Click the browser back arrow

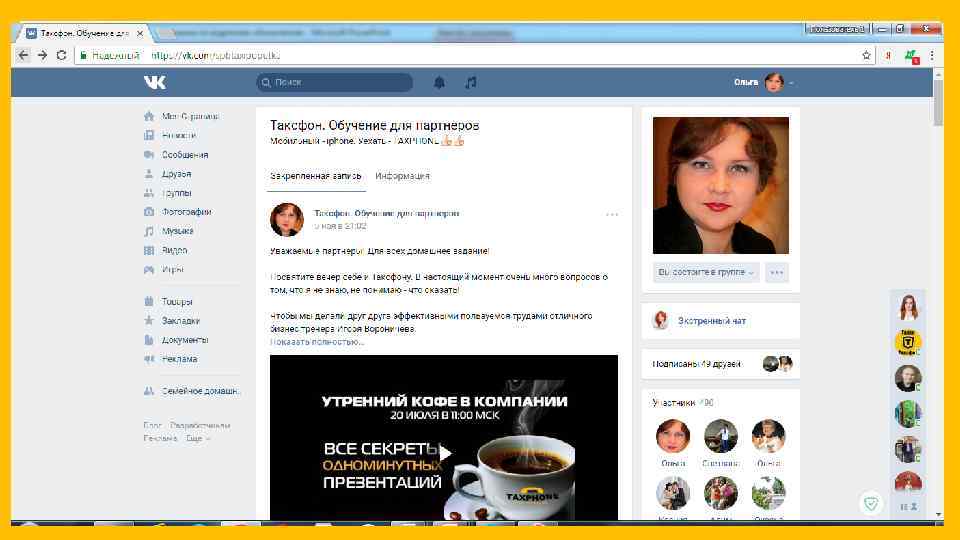pos(23,55)
